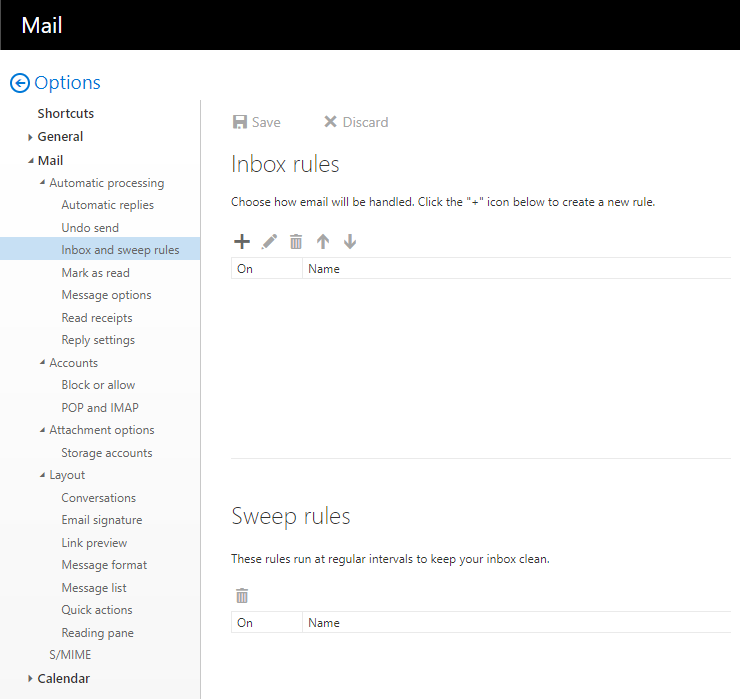Screen dimensions: 740x699
Task: Click the inbox rules trash delete icon
Action: (x=296, y=241)
